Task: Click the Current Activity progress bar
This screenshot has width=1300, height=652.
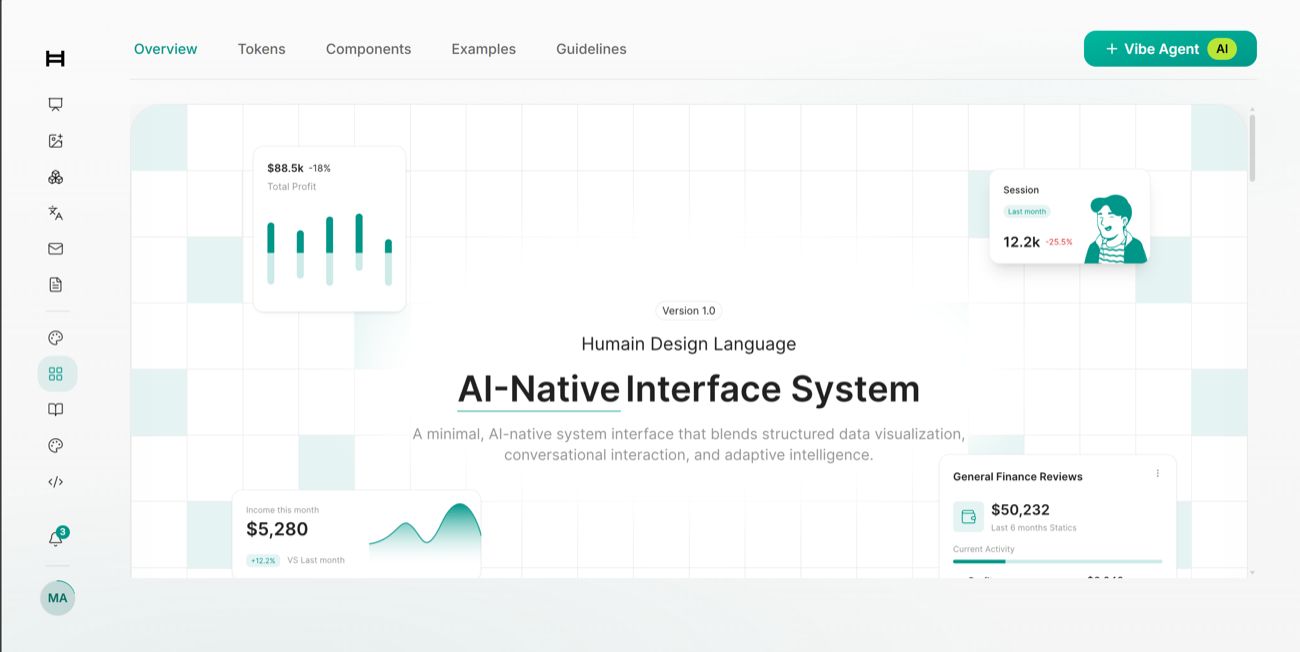Action: tap(1057, 562)
